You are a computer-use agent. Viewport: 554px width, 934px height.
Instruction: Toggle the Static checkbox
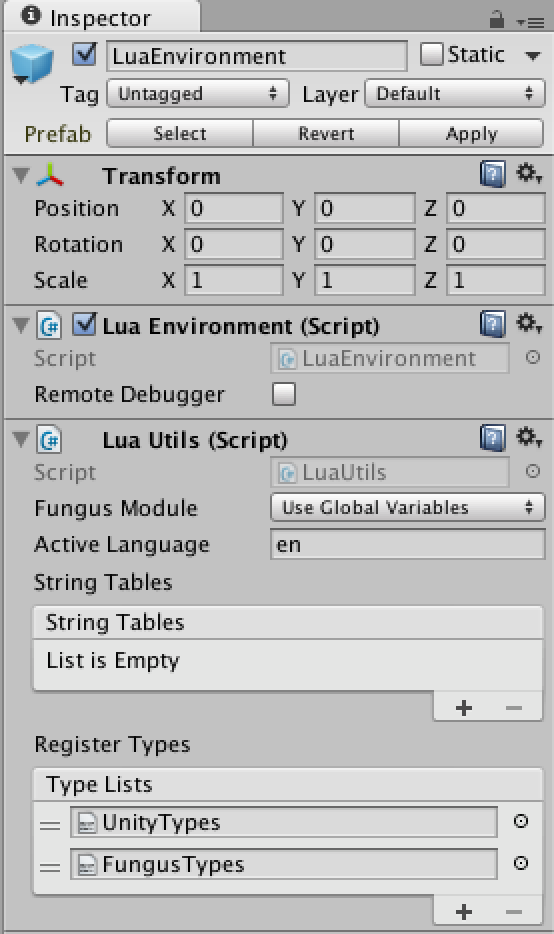[x=431, y=55]
